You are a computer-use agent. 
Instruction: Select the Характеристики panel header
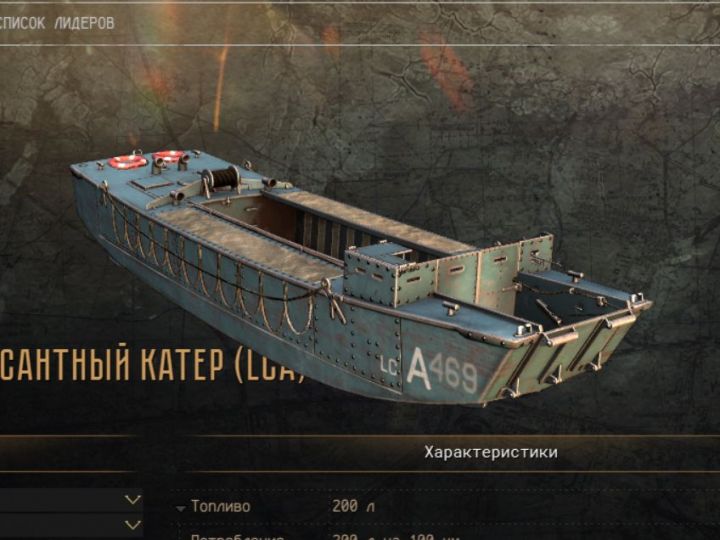click(491, 452)
